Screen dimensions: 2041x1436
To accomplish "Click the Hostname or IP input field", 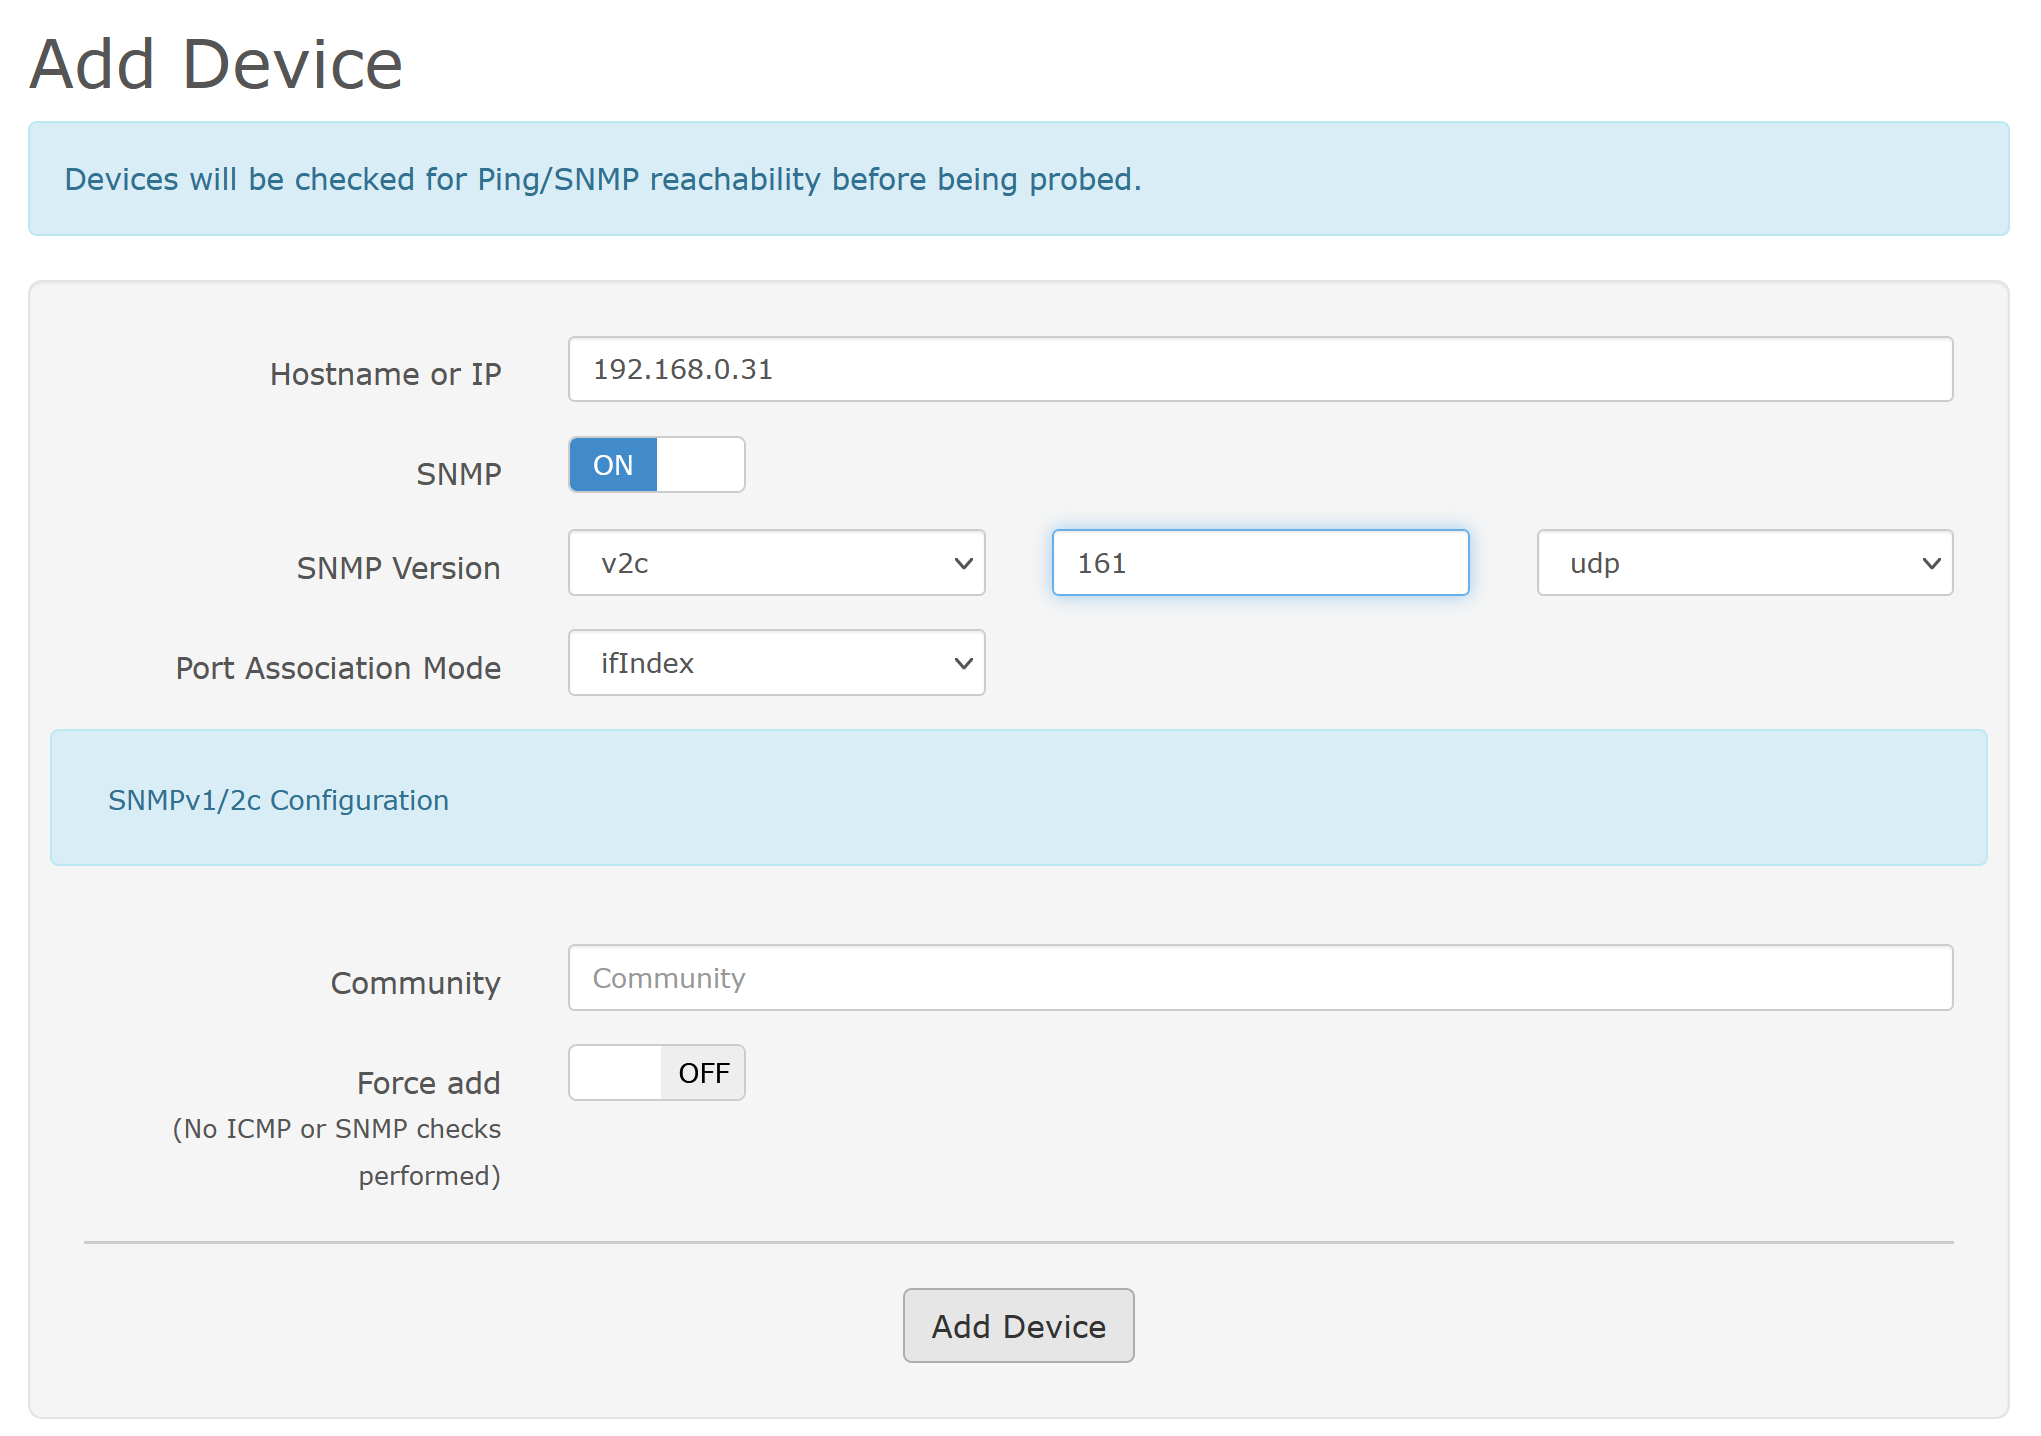I will tap(1259, 369).
